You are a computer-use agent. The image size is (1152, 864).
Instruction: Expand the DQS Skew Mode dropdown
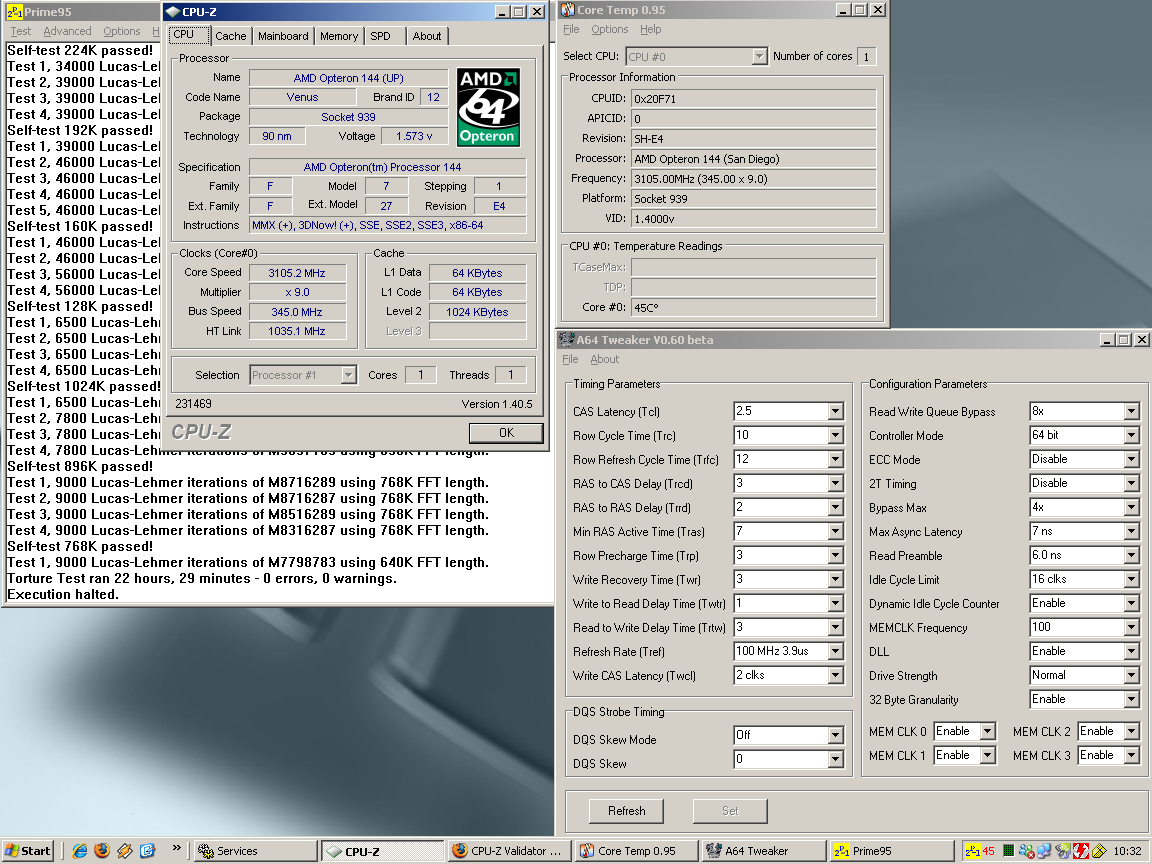tap(835, 736)
